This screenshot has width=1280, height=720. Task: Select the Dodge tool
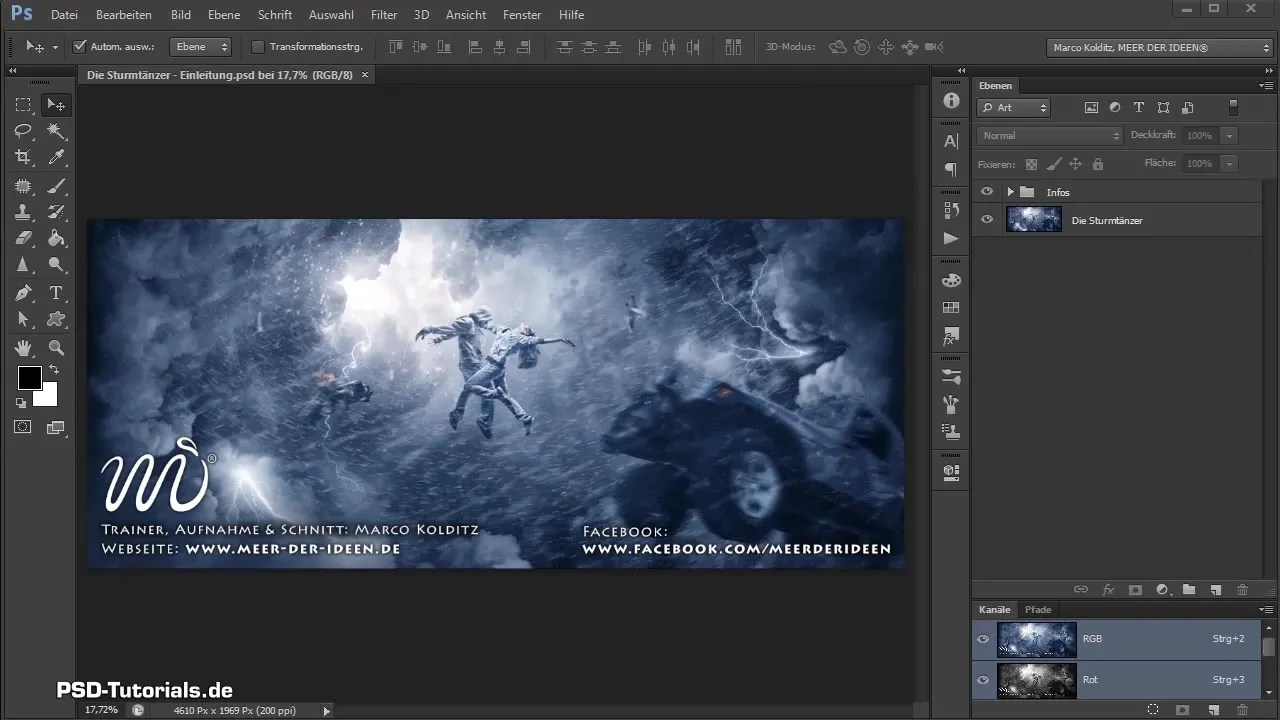click(x=56, y=265)
